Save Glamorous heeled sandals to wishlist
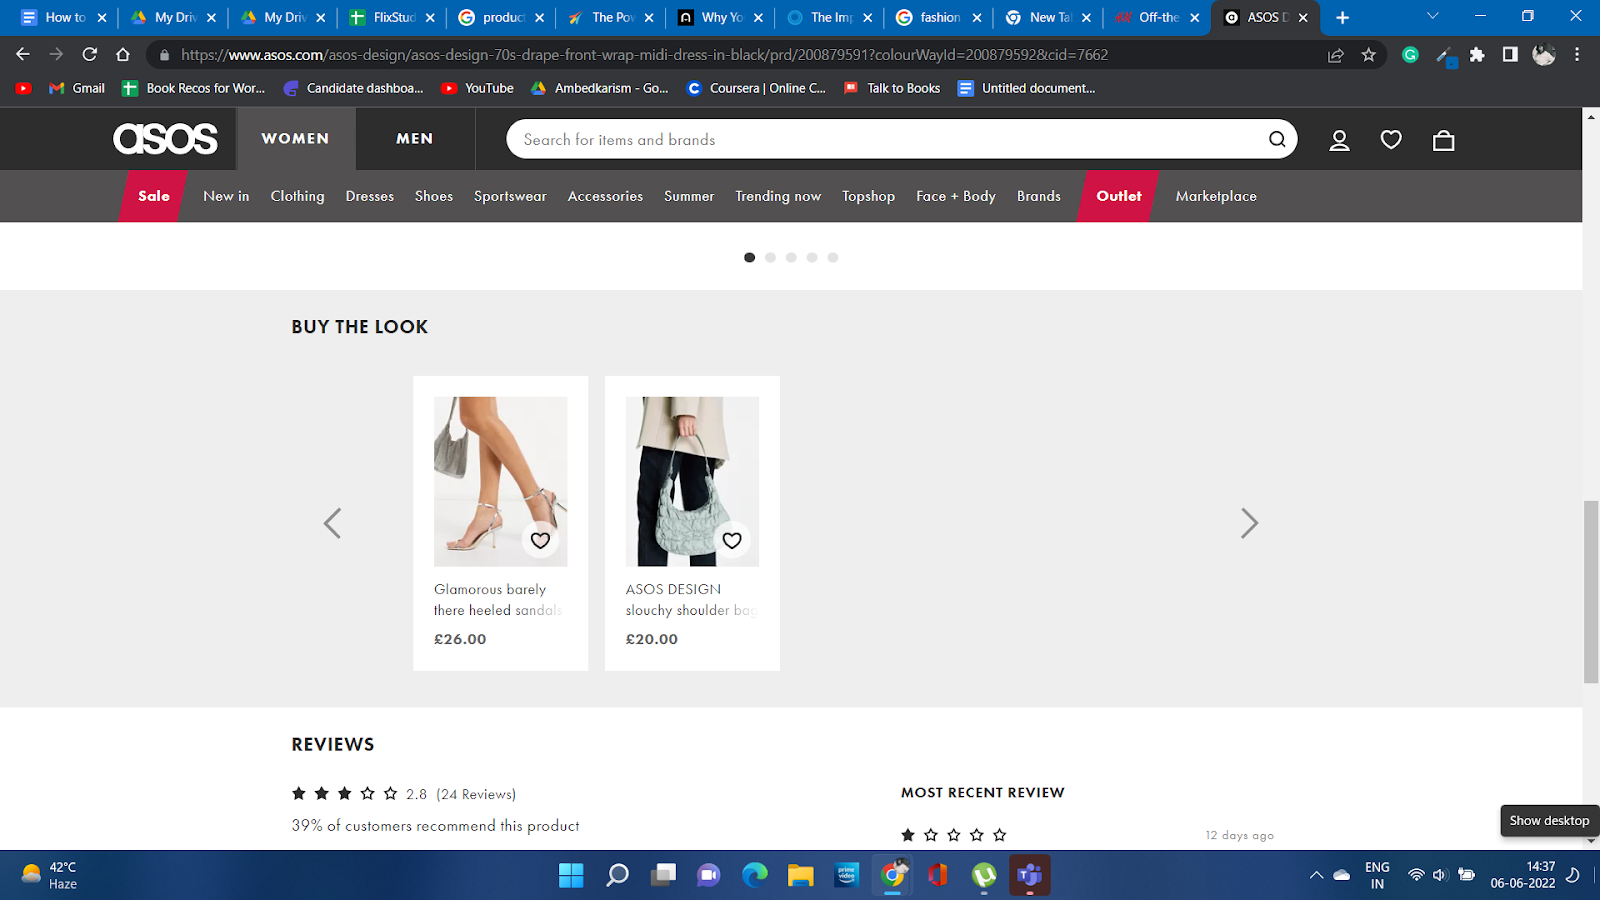 coord(540,540)
